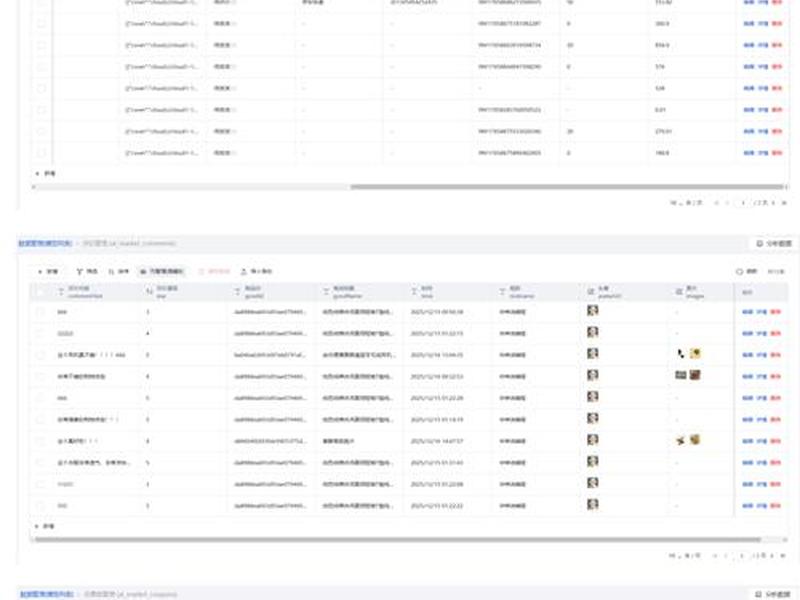800x600 pixels.
Task: Click the red action link in upper table's last row
Action: [x=777, y=153]
